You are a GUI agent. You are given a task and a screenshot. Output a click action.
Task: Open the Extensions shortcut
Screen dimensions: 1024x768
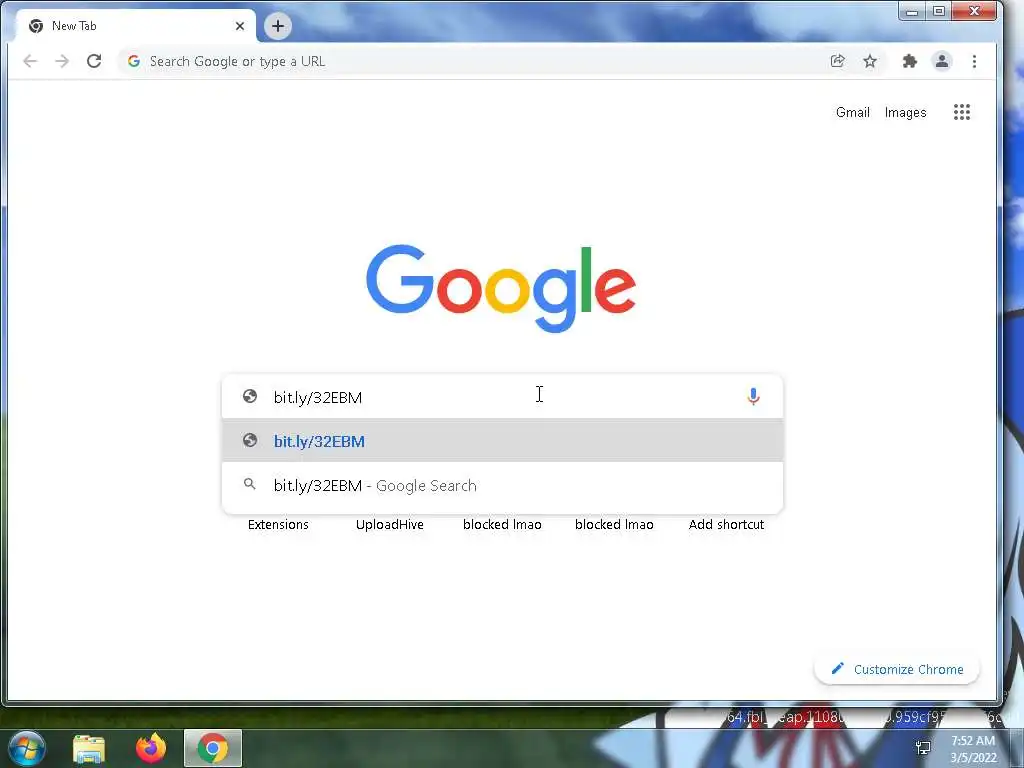[x=278, y=524]
